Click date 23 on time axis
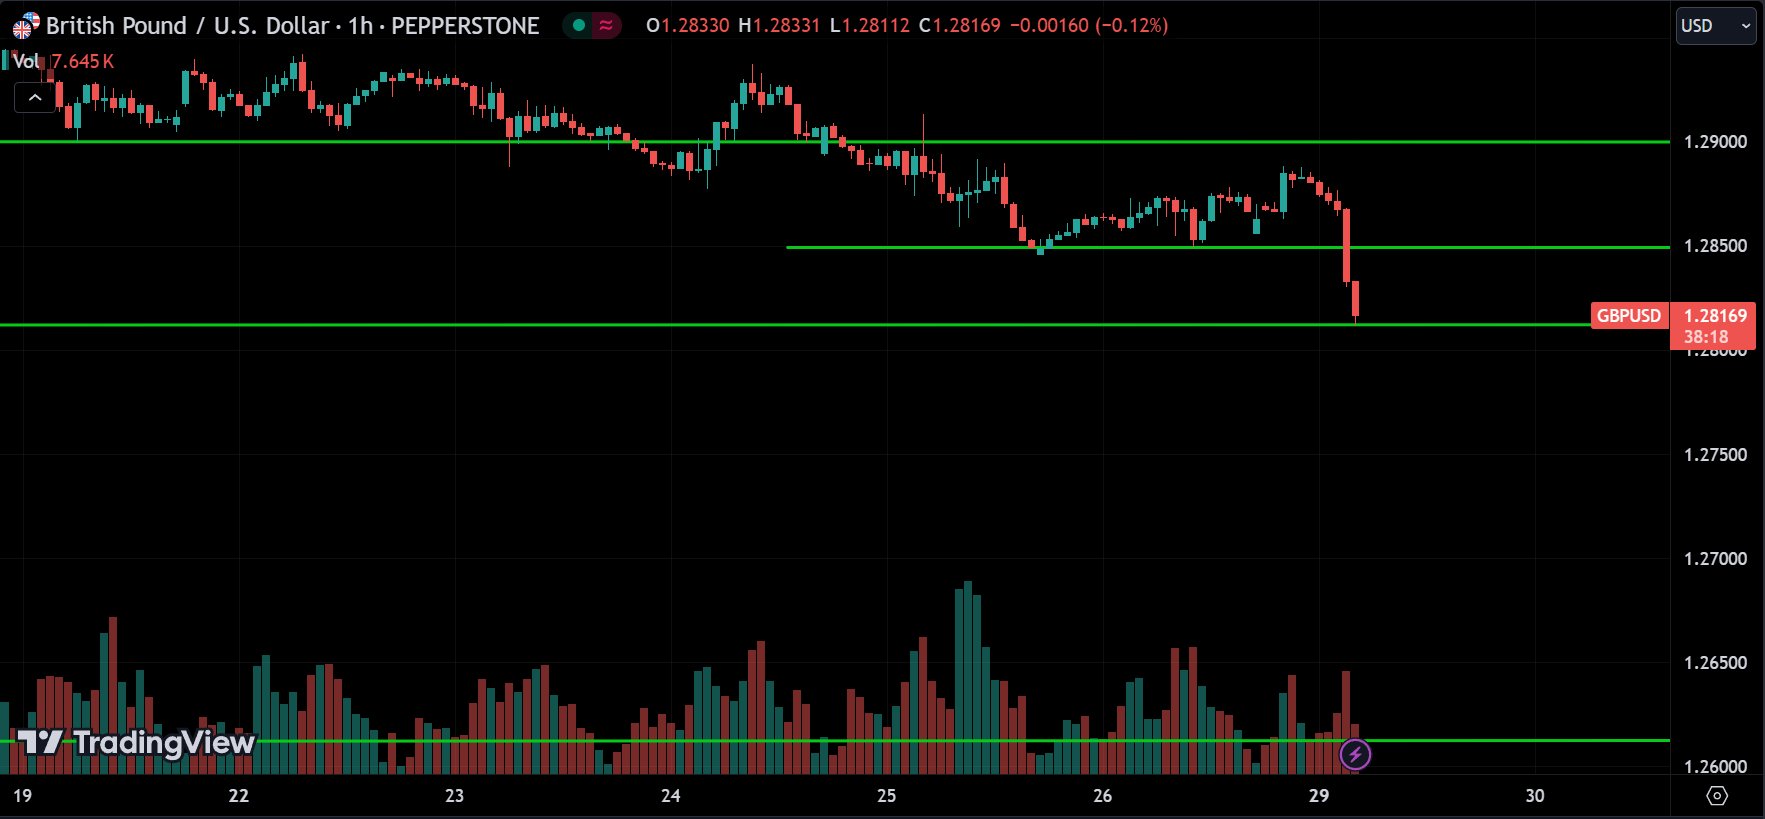 coord(454,796)
